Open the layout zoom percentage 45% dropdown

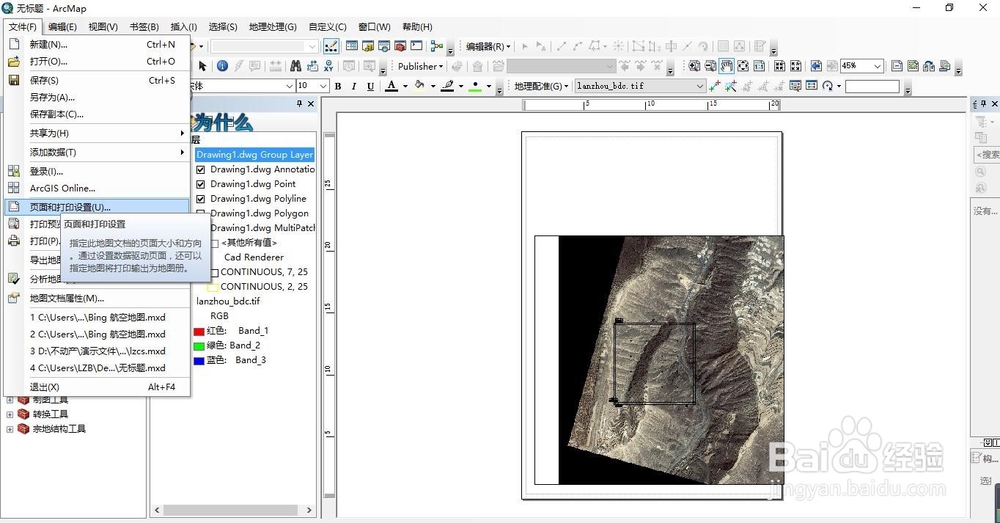click(x=878, y=66)
